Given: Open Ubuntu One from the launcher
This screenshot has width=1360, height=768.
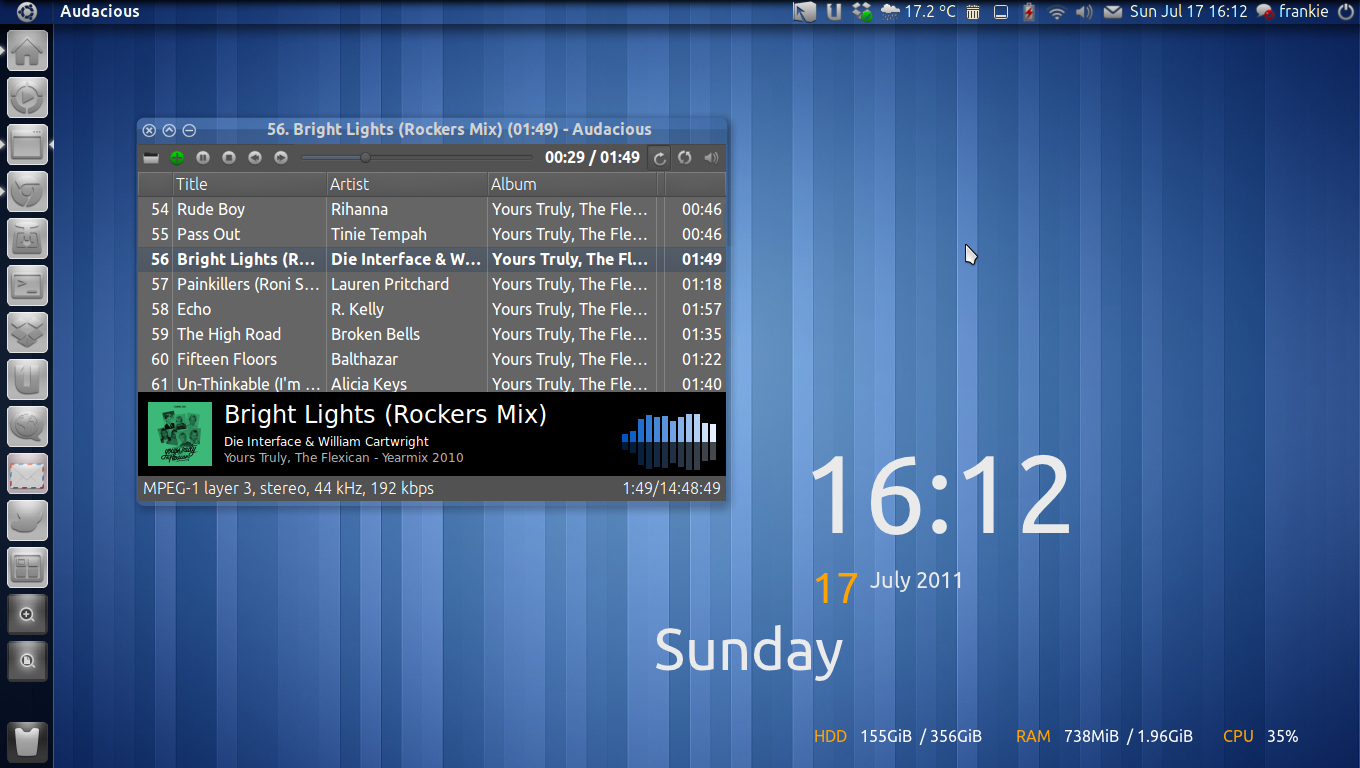Looking at the screenshot, I should [28, 380].
